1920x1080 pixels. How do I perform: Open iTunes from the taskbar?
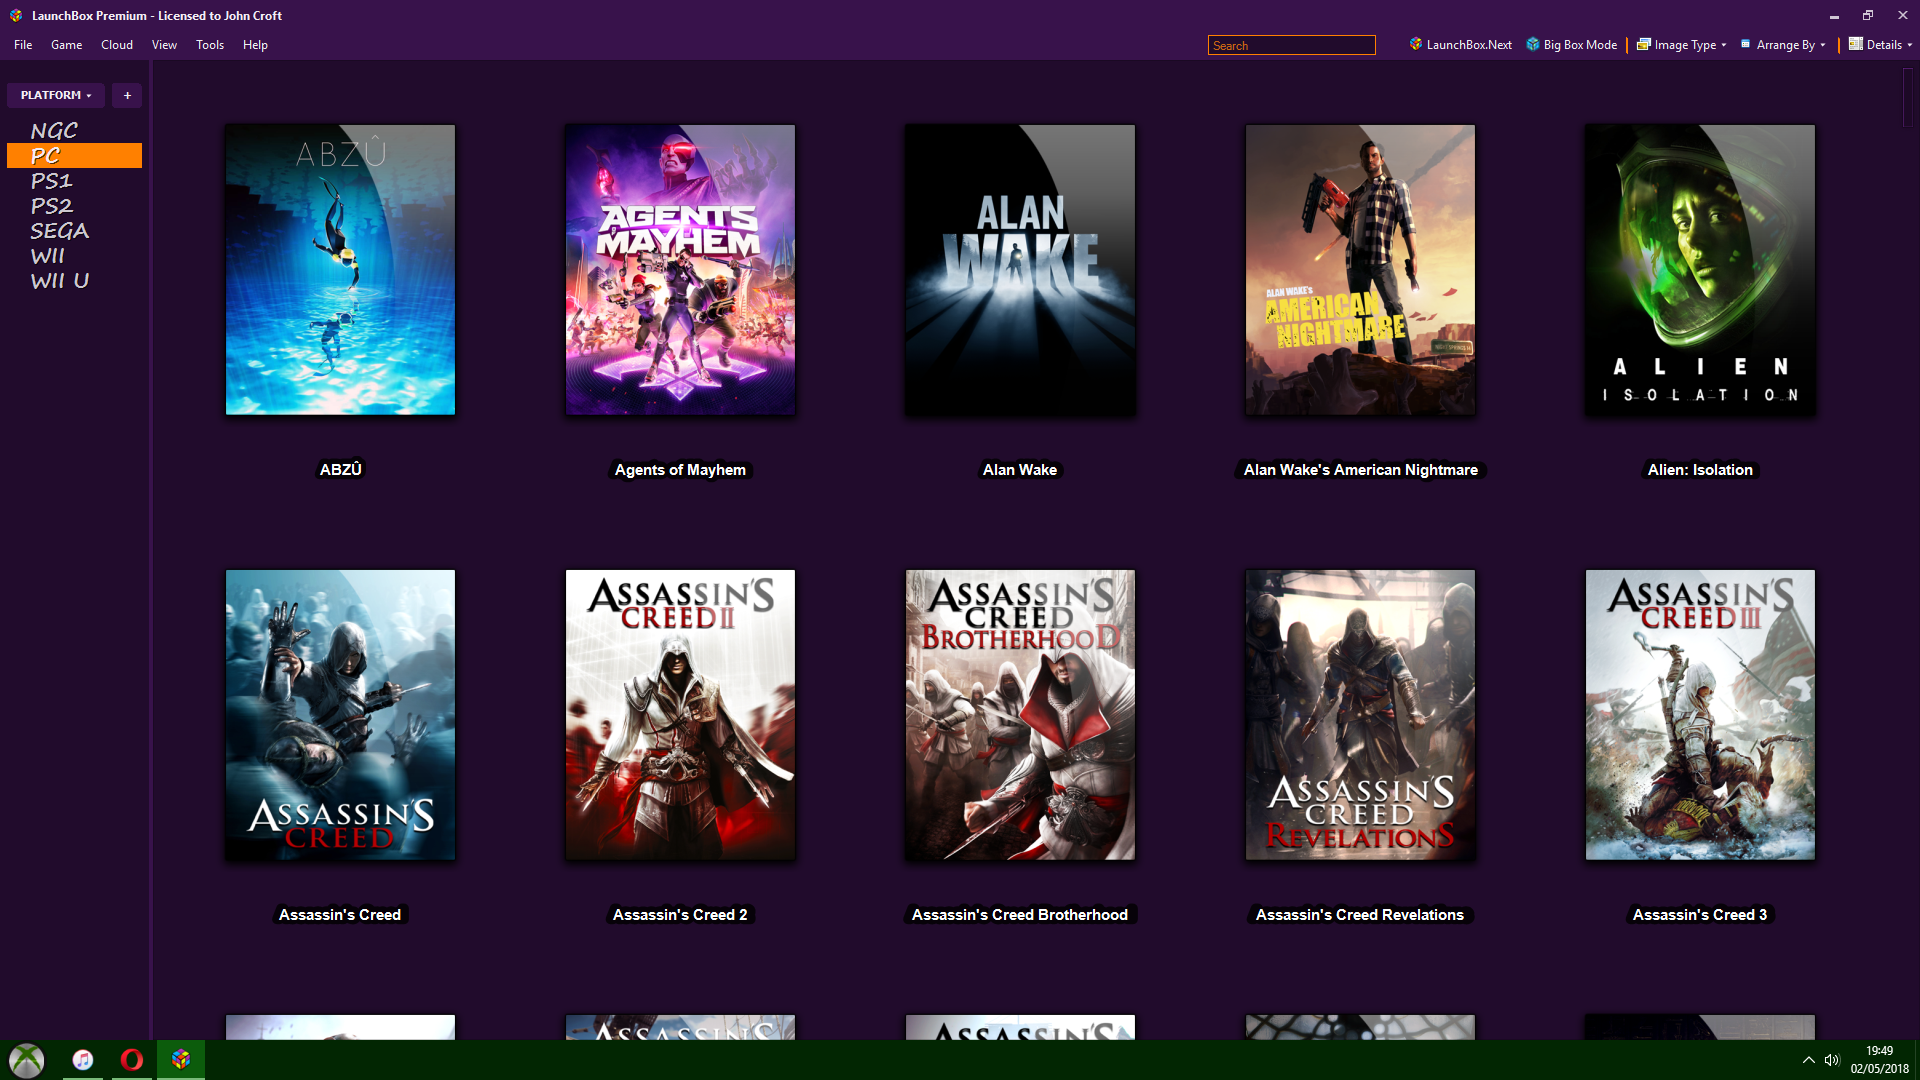pos(83,1060)
